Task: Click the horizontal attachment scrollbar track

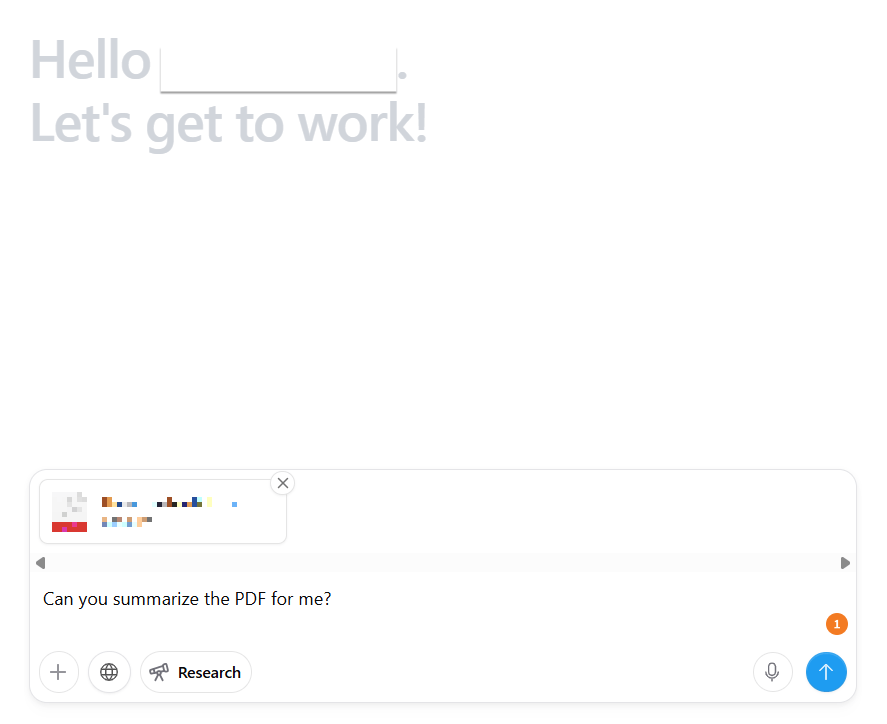Action: coord(442,563)
